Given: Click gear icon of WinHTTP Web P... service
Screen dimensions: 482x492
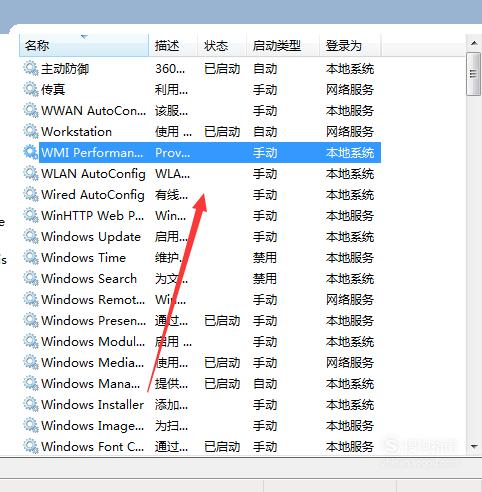Looking at the screenshot, I should coord(31,216).
